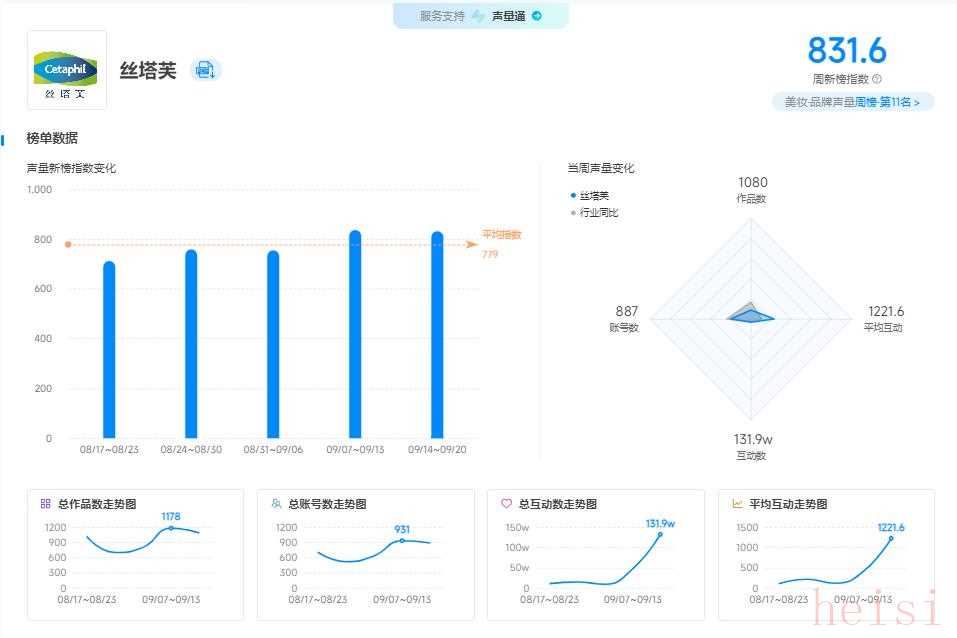Click the Cetaphil brand logo
Viewport: 957px width, 638px height.
[66, 70]
